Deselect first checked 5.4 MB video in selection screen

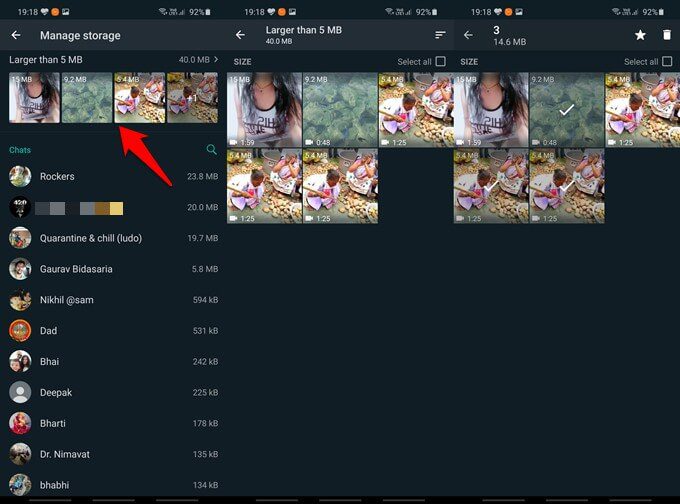click(x=491, y=186)
